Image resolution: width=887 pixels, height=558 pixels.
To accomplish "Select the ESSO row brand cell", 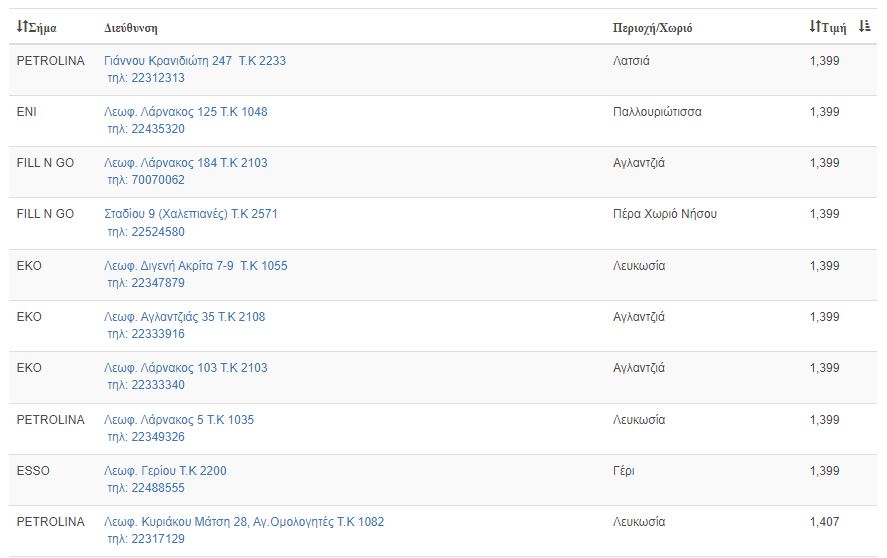I will pos(33,470).
